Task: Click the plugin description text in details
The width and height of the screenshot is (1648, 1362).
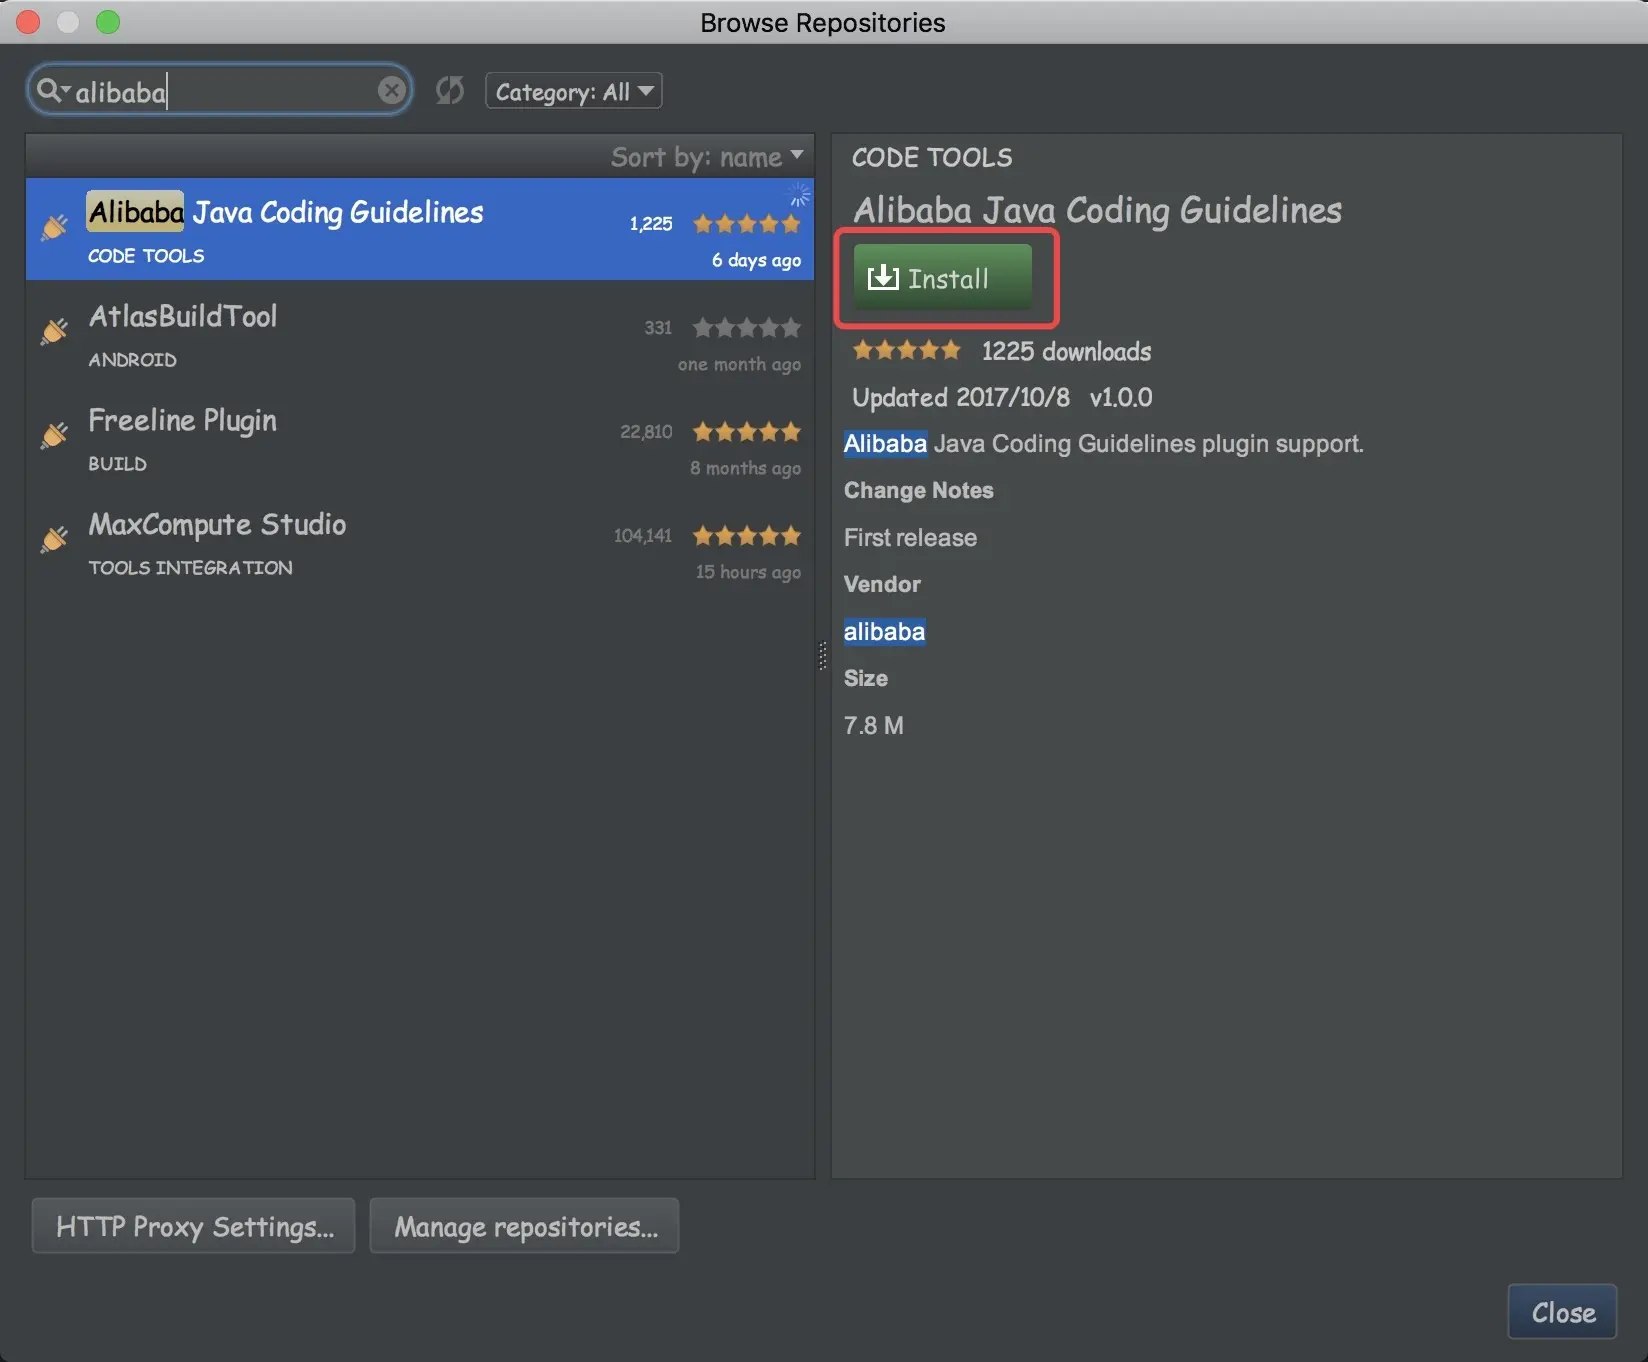Action: [x=1103, y=444]
